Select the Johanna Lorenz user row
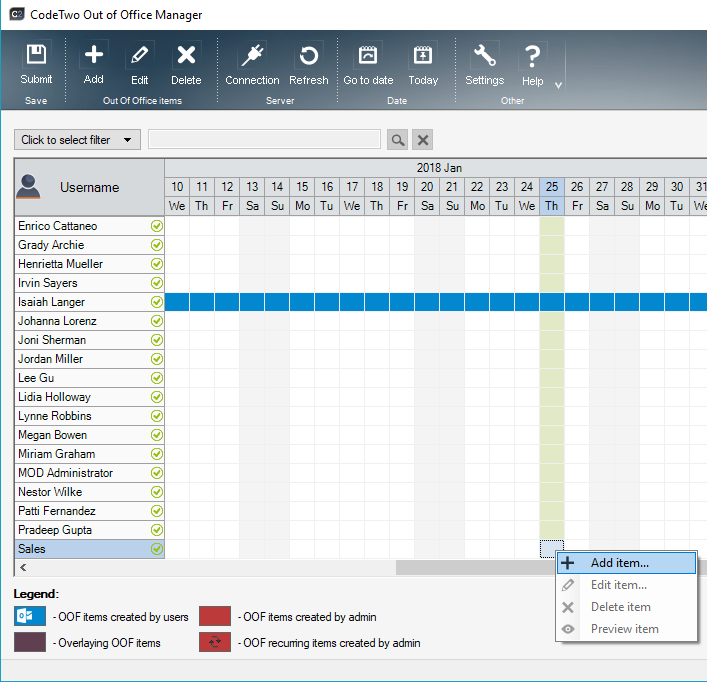707x682 pixels. pyautogui.click(x=90, y=321)
